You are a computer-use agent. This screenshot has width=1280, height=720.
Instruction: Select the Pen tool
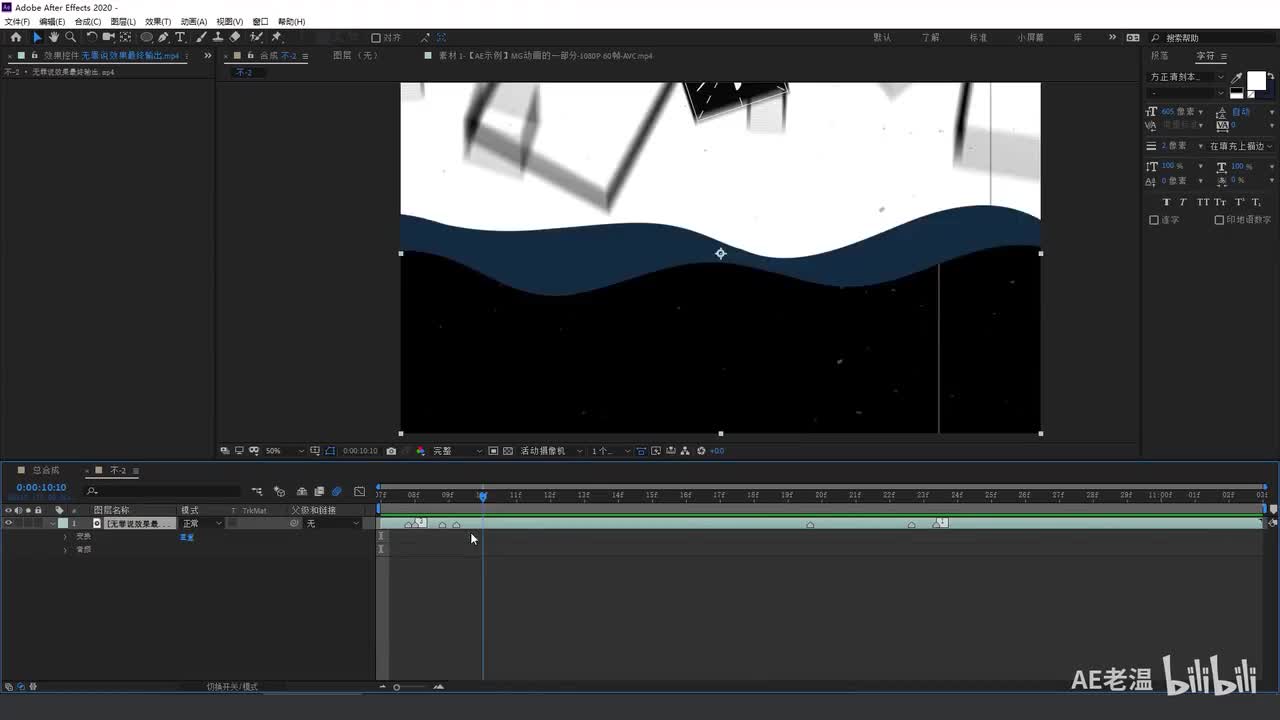point(163,37)
